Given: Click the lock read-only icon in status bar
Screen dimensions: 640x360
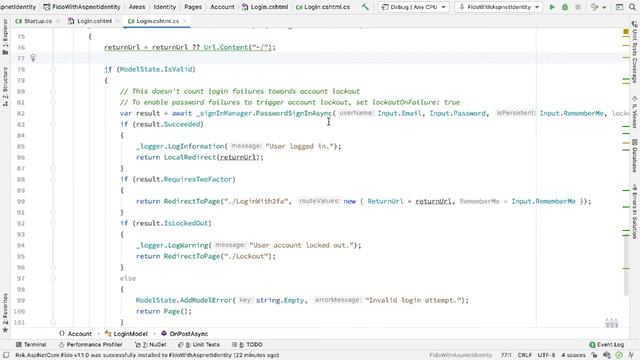Looking at the screenshot, I should (594, 355).
